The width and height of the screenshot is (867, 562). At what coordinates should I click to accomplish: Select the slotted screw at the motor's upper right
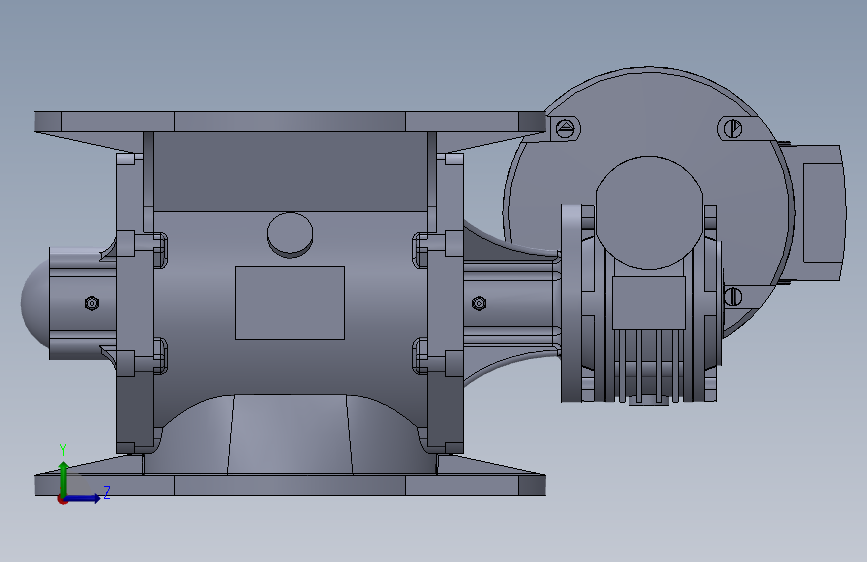(734, 128)
